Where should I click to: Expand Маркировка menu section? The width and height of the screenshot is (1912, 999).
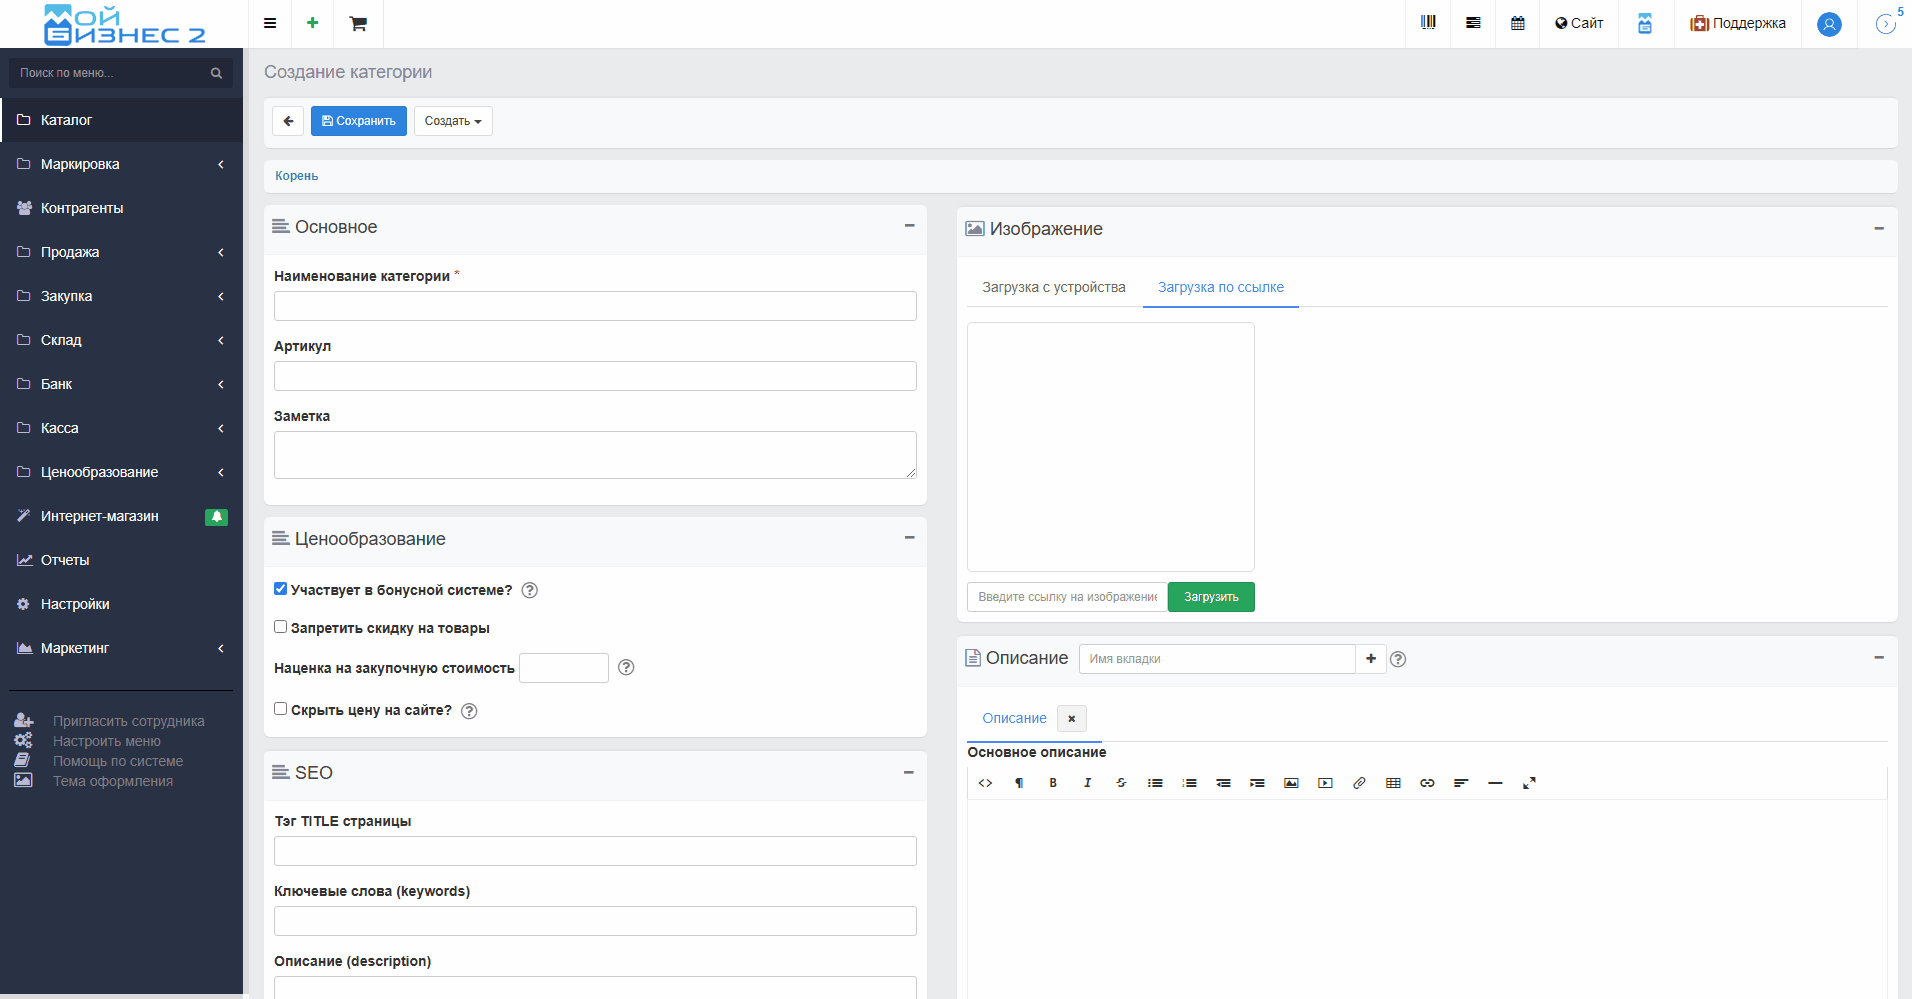[121, 164]
